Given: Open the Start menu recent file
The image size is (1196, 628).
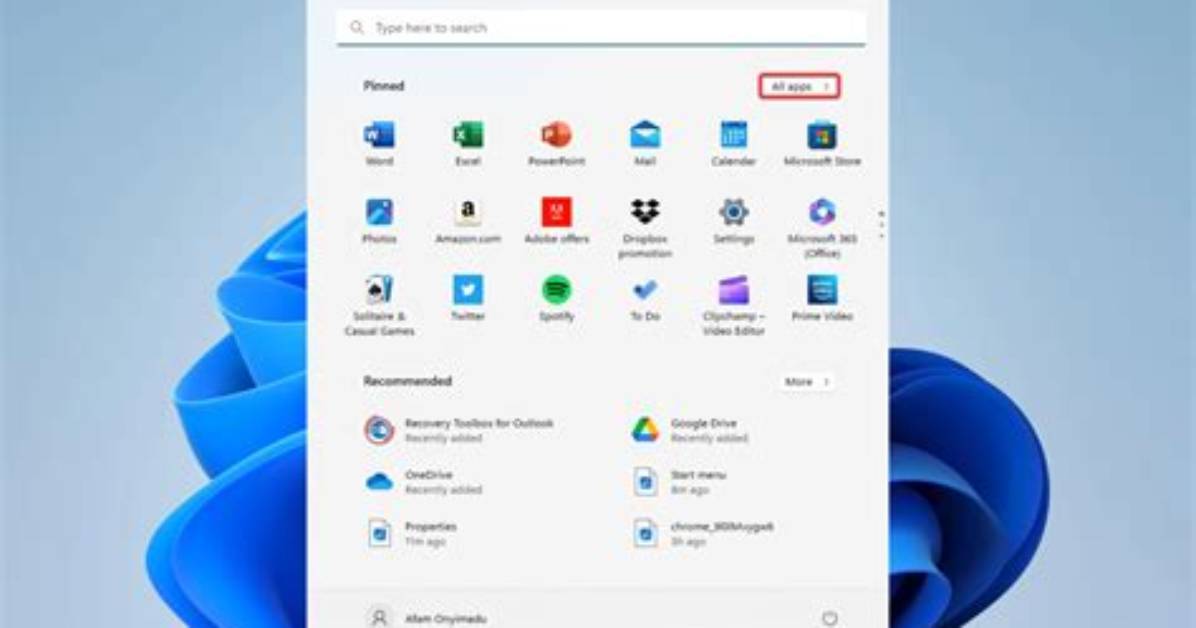Looking at the screenshot, I should [x=679, y=481].
